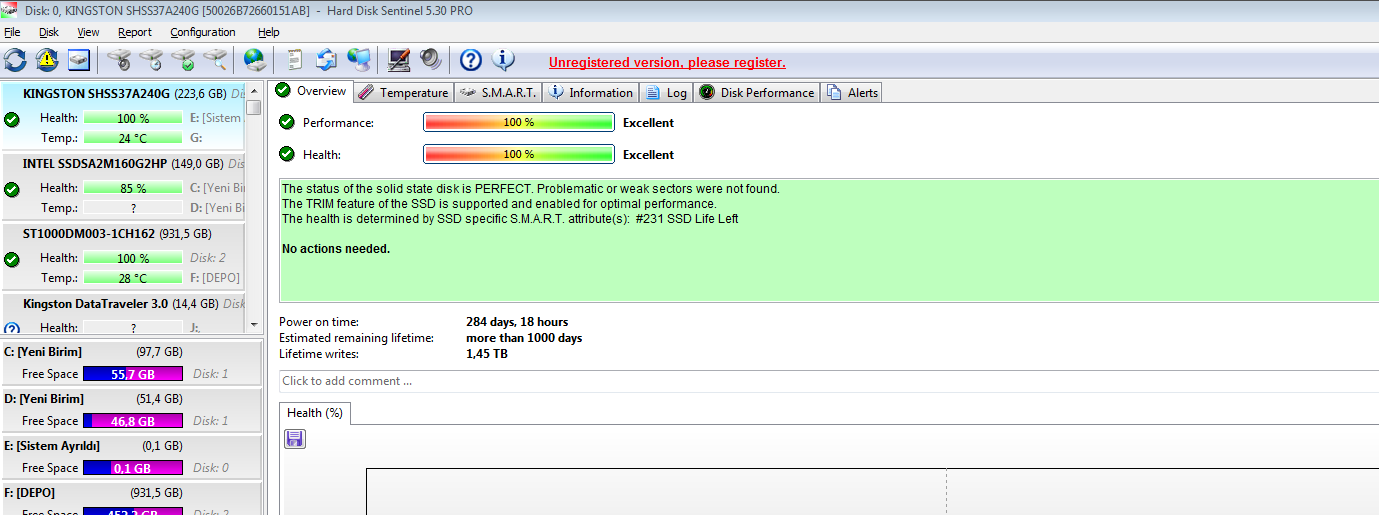Click the disk icon with clock

pyautogui.click(x=151, y=60)
